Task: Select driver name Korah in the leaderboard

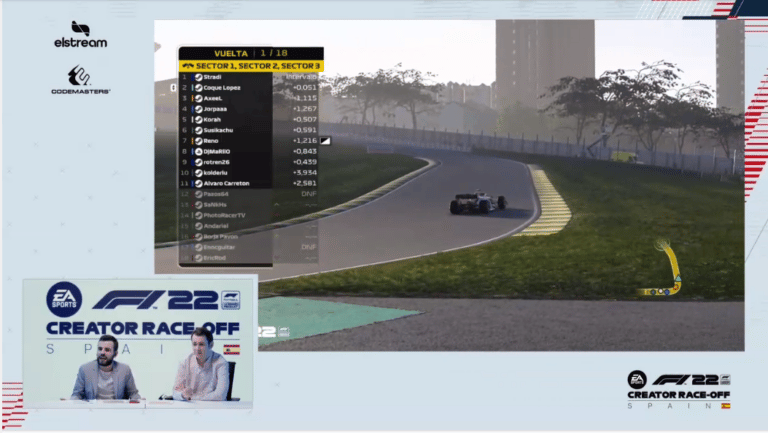Action: 212,120
